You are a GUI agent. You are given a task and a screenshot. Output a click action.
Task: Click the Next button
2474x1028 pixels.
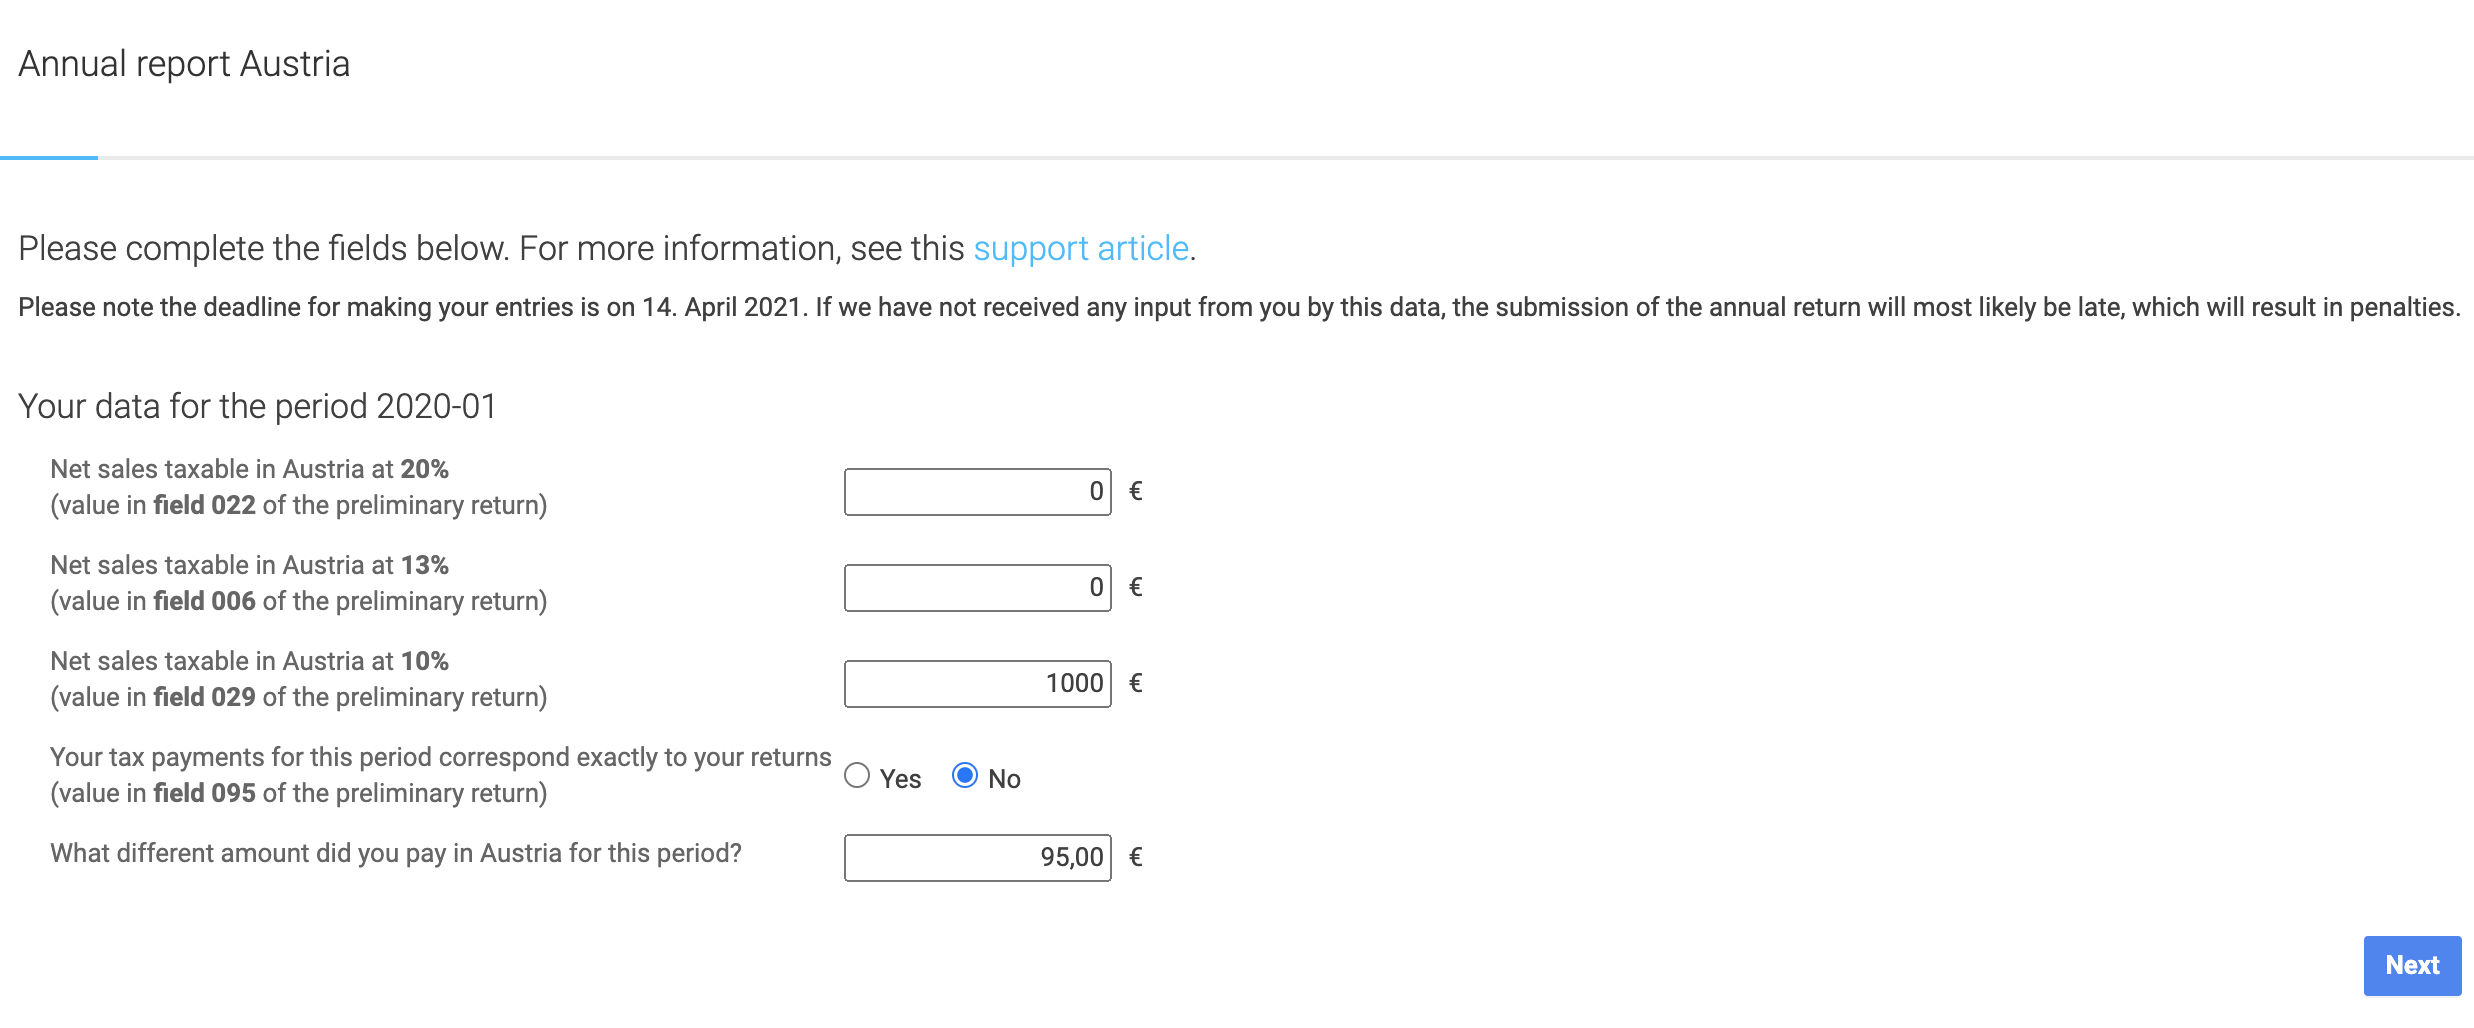2412,966
